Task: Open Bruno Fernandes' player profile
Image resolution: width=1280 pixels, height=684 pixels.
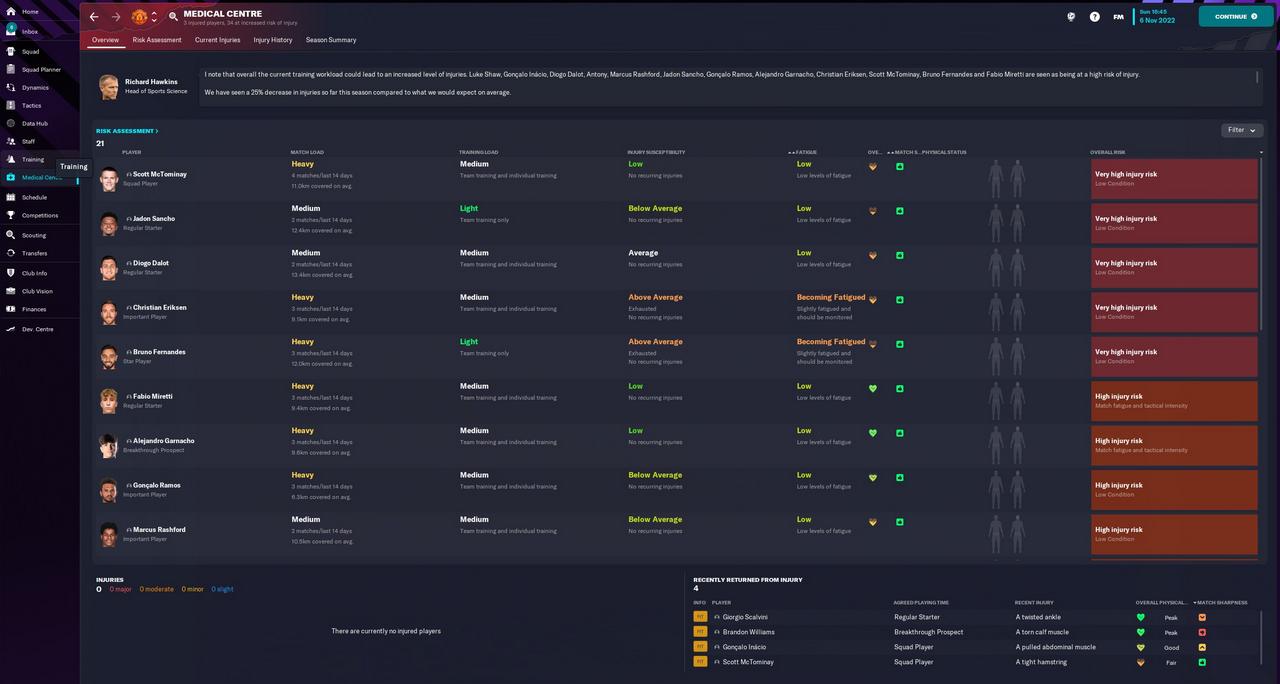Action: pyautogui.click(x=159, y=352)
